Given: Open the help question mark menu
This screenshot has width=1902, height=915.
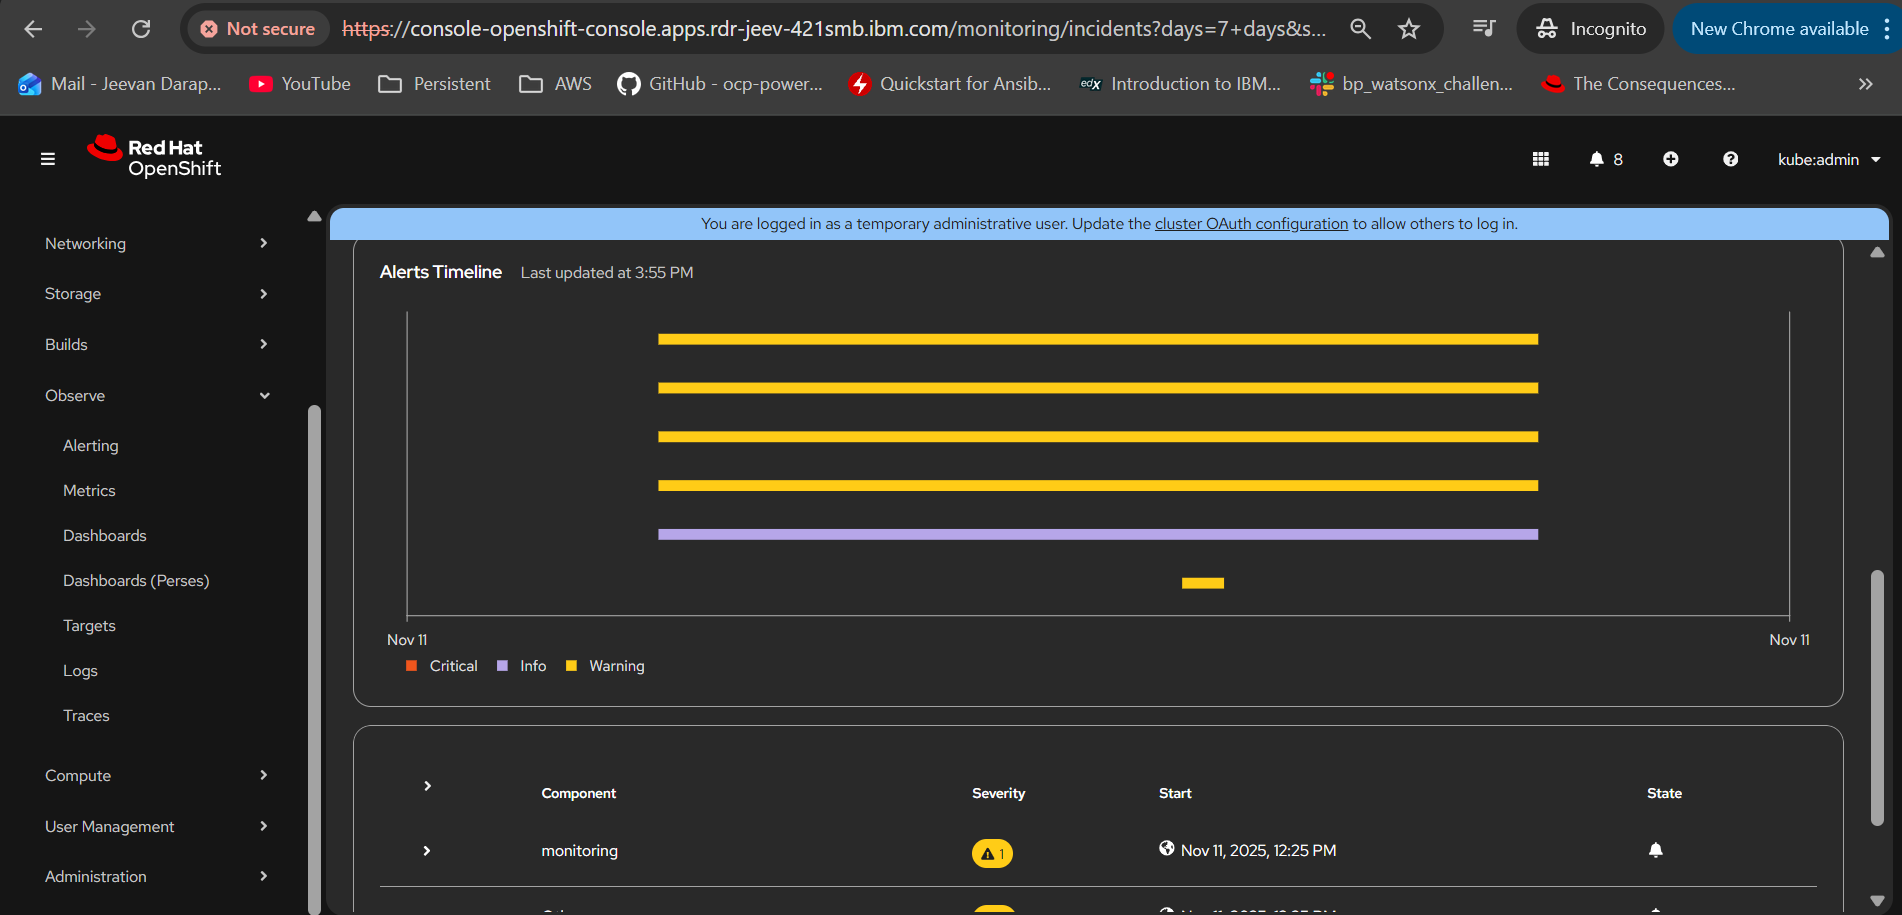Looking at the screenshot, I should coord(1730,159).
